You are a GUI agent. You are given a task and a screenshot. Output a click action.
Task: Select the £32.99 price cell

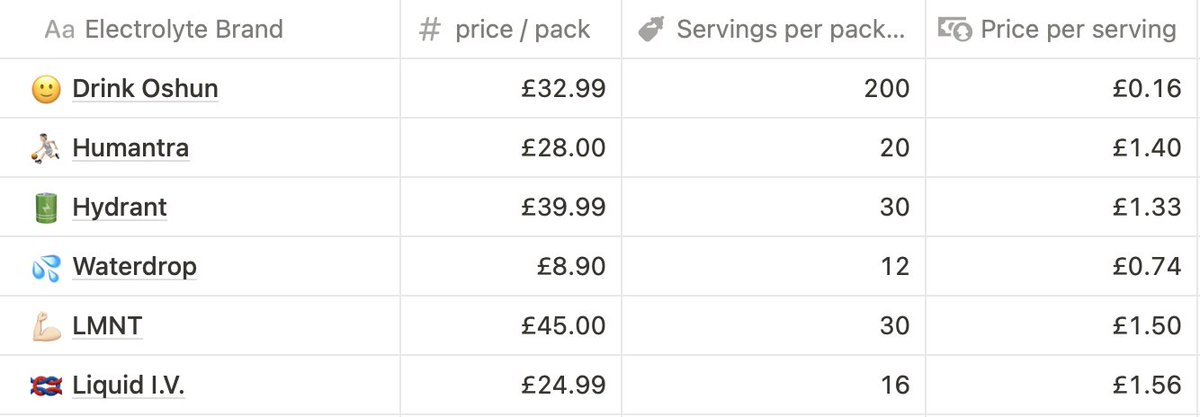click(x=511, y=89)
